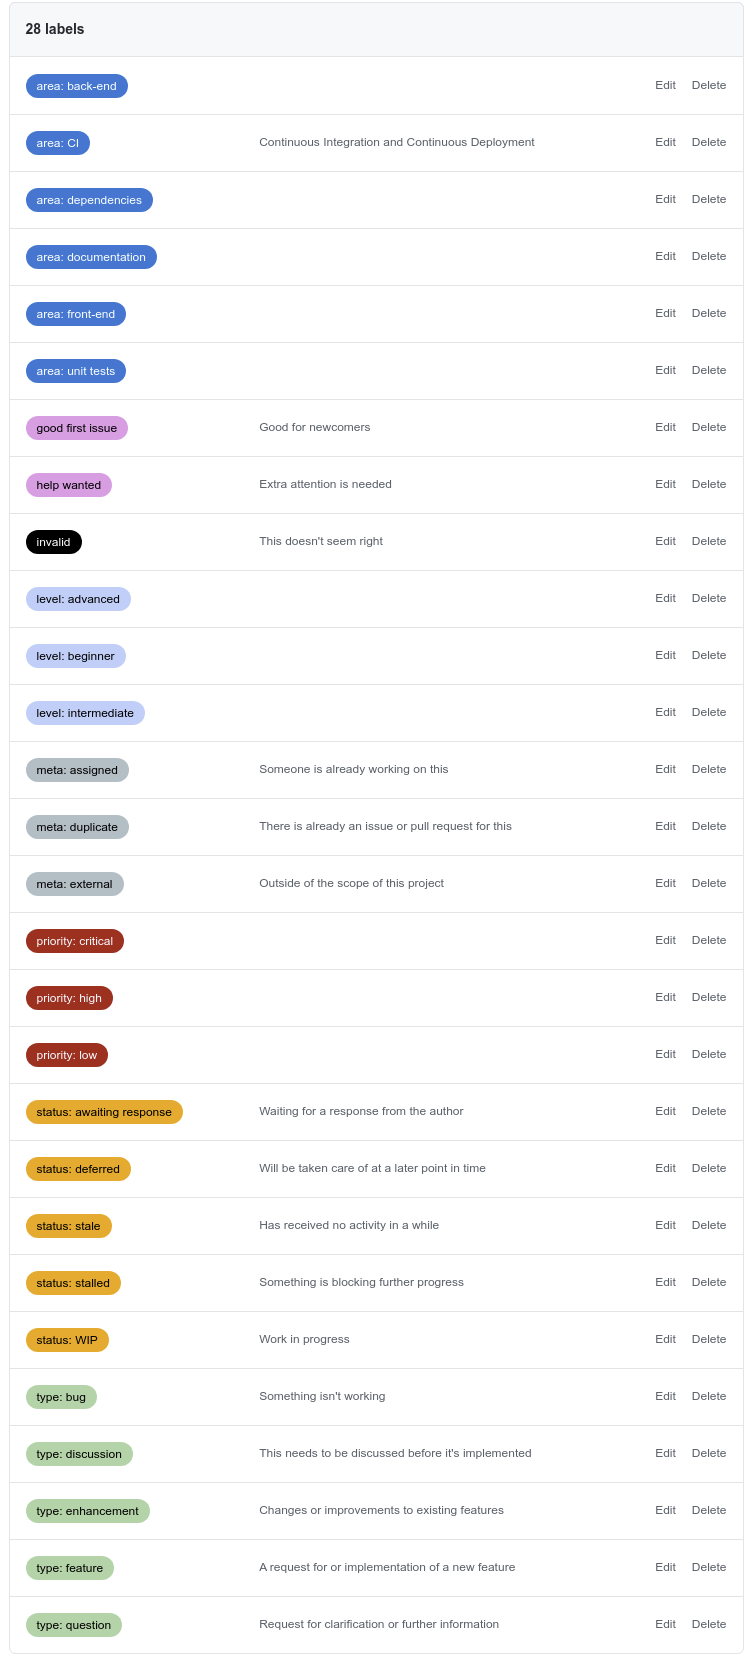Viewport: 754px width, 1664px height.
Task: Open the "area: back-end" label
Action: (76, 86)
